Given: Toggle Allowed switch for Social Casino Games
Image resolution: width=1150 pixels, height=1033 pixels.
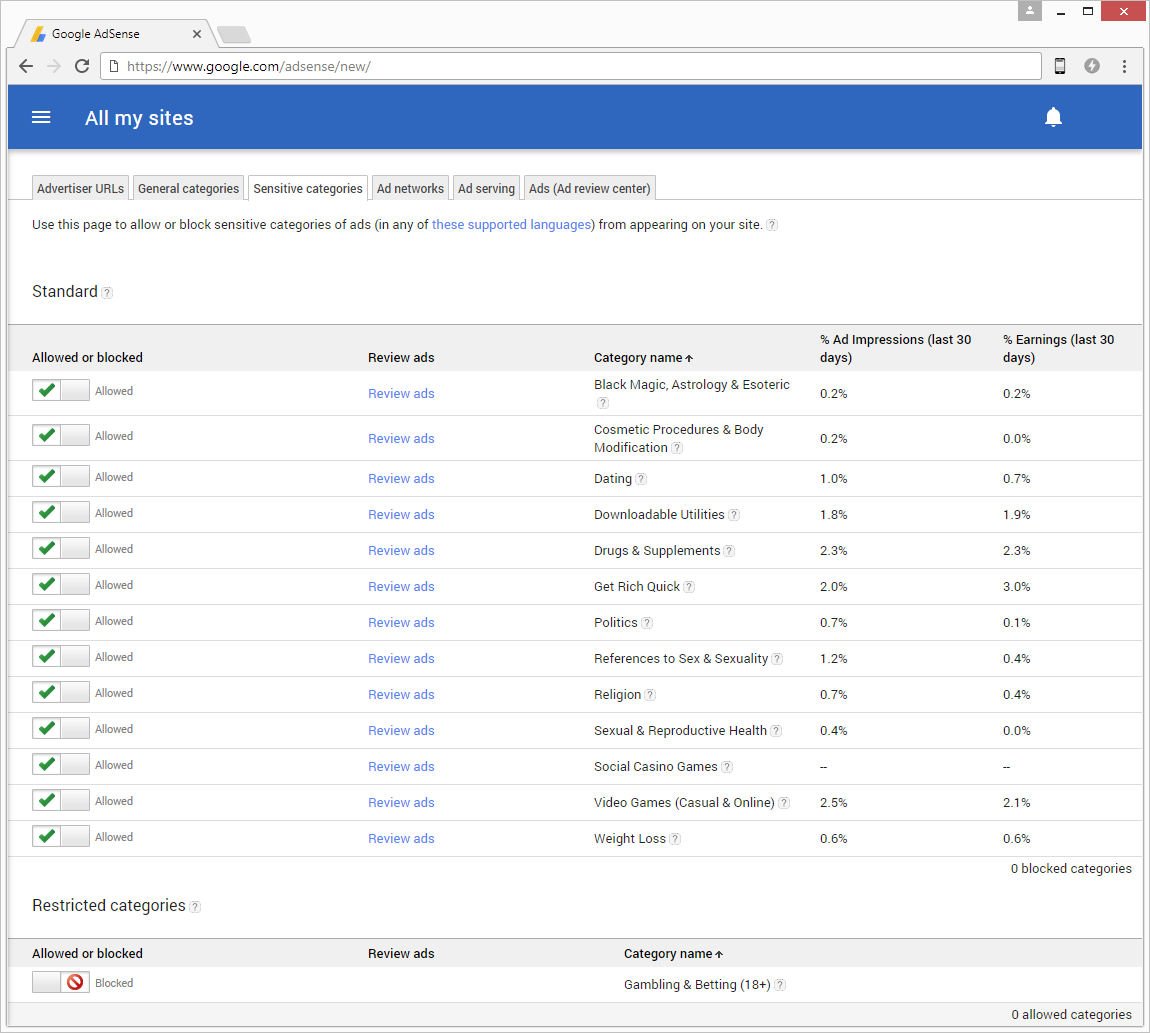Looking at the screenshot, I should click(x=61, y=764).
